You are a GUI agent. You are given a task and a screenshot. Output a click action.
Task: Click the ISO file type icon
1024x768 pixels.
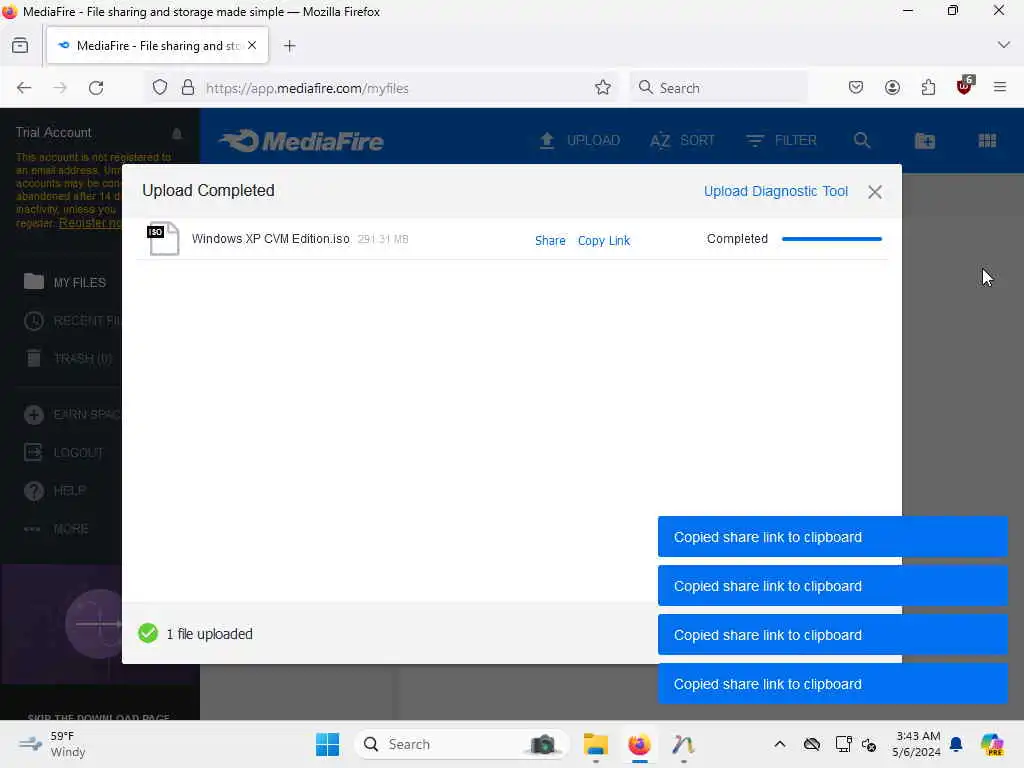coord(163,238)
